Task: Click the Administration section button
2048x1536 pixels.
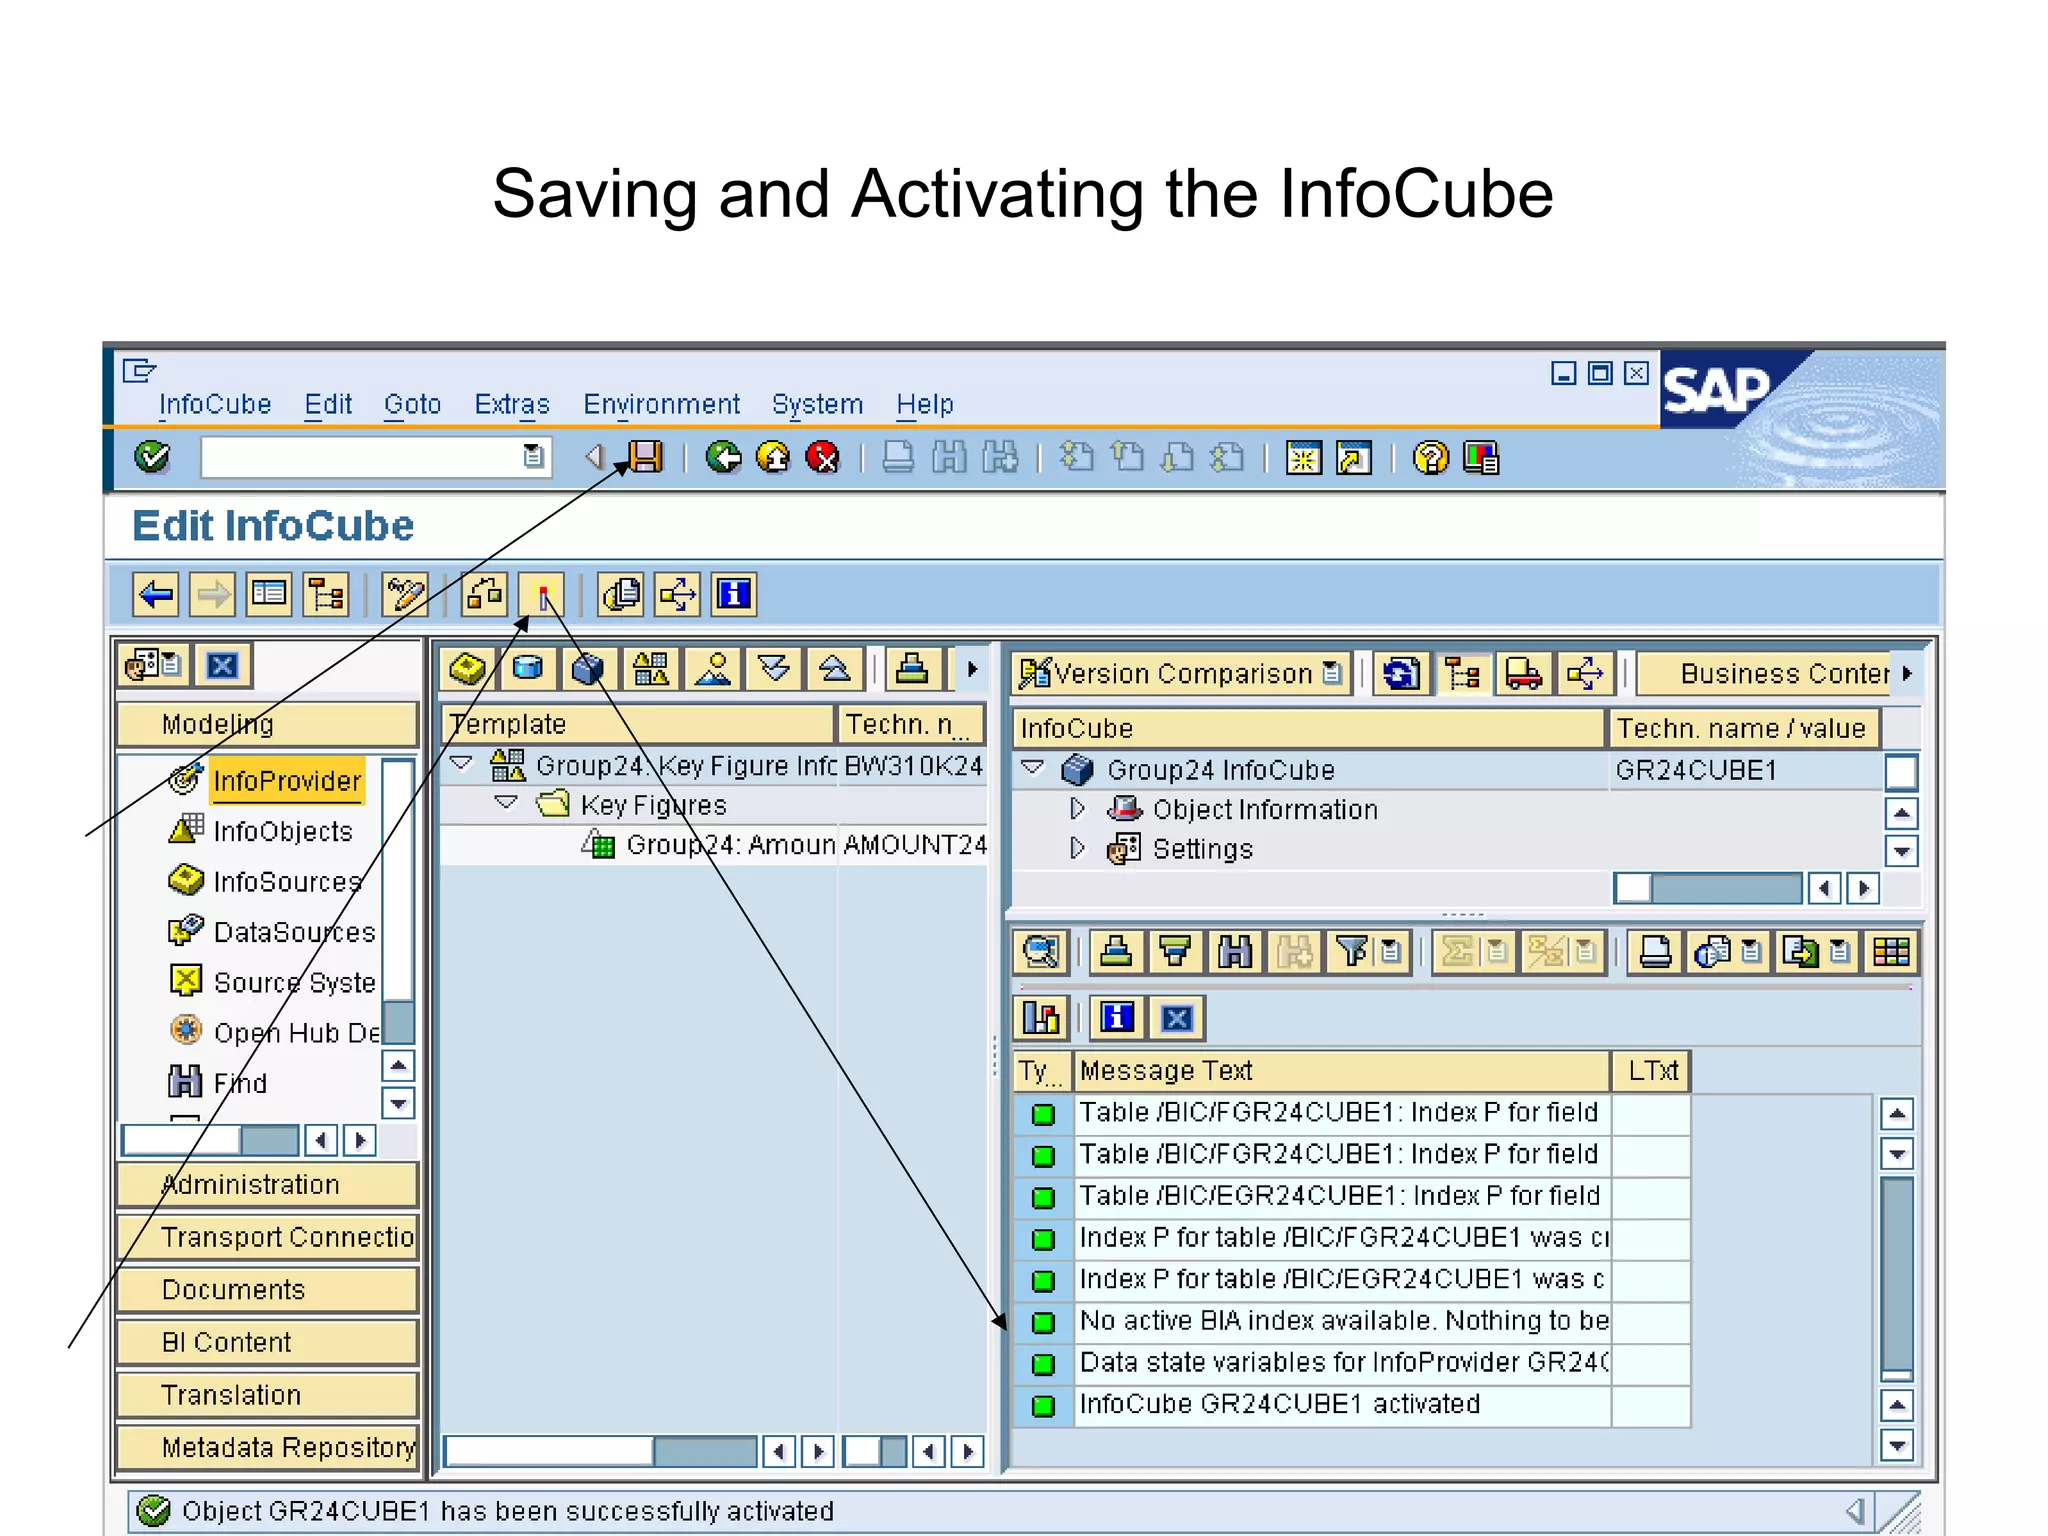Action: pos(267,1184)
